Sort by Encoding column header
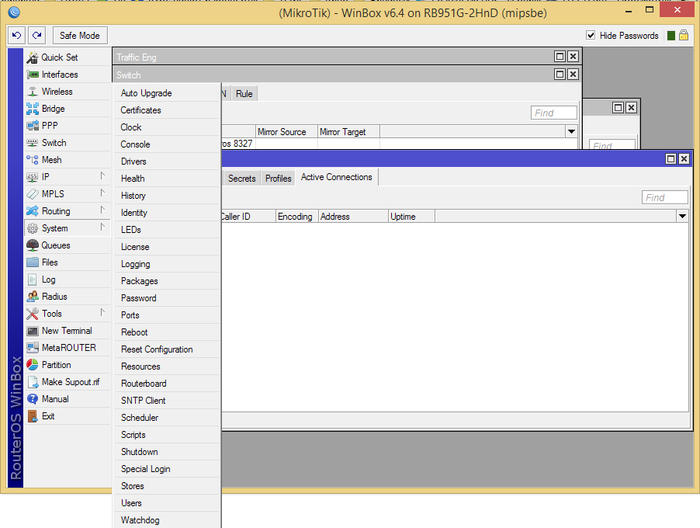Screen dimensions: 700x528 coord(297,216)
